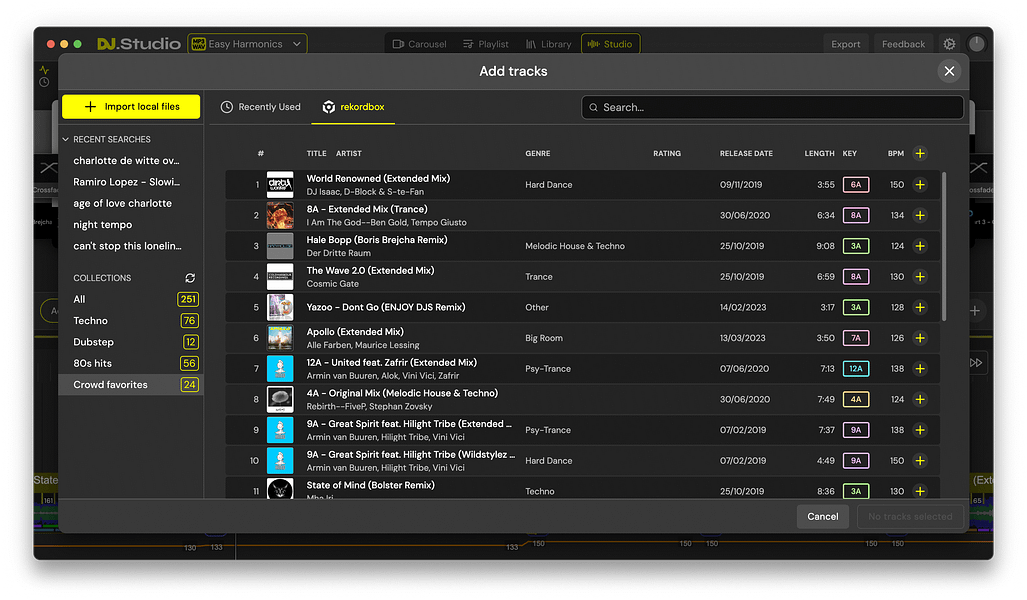Screen dimensions: 1027x600
Task: Click the track list vertical scrollbar
Action: pyautogui.click(x=944, y=246)
